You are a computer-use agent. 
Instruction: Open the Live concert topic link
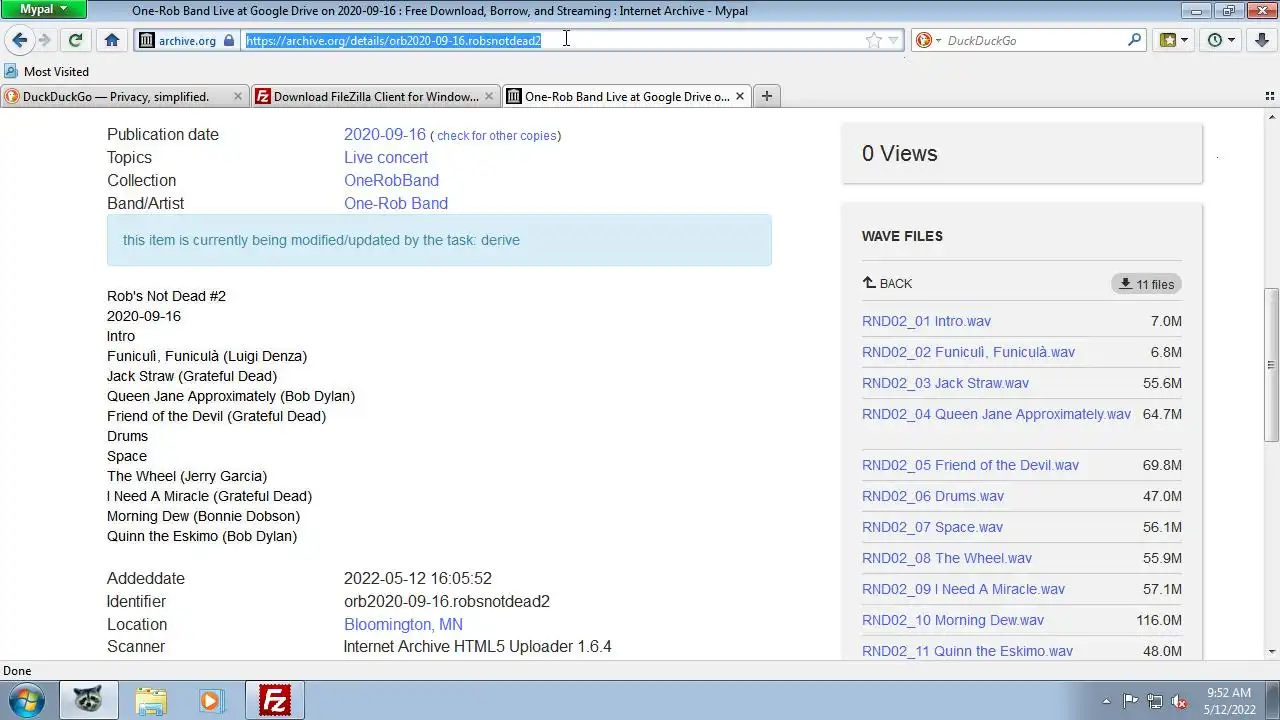coord(386,157)
